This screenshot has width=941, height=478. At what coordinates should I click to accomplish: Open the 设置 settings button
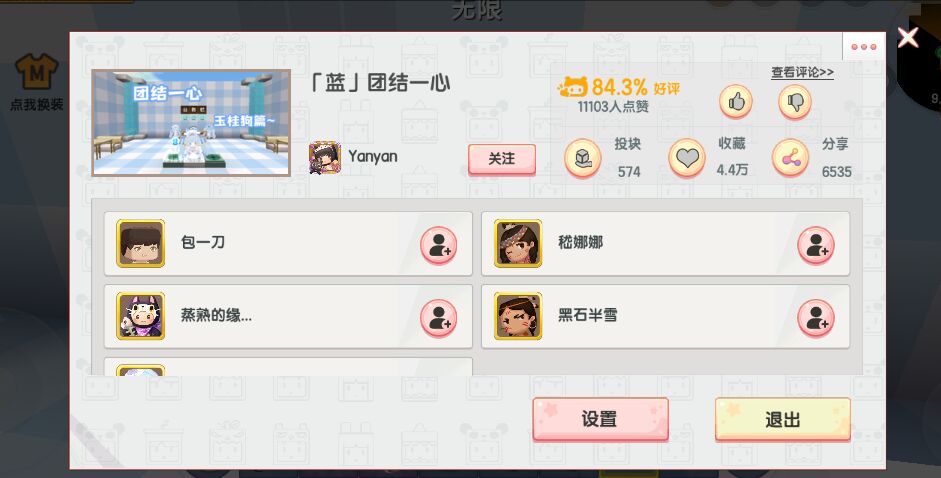tap(600, 419)
